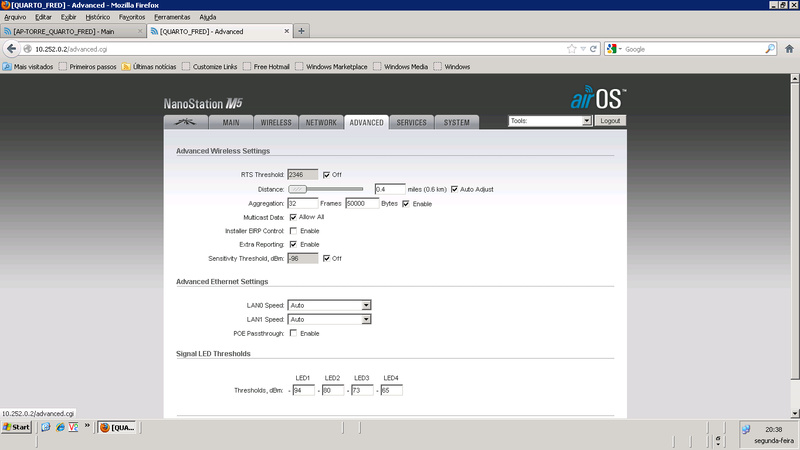The image size is (800, 450).
Task: Reload the page with the refresh icon
Action: click(593, 49)
